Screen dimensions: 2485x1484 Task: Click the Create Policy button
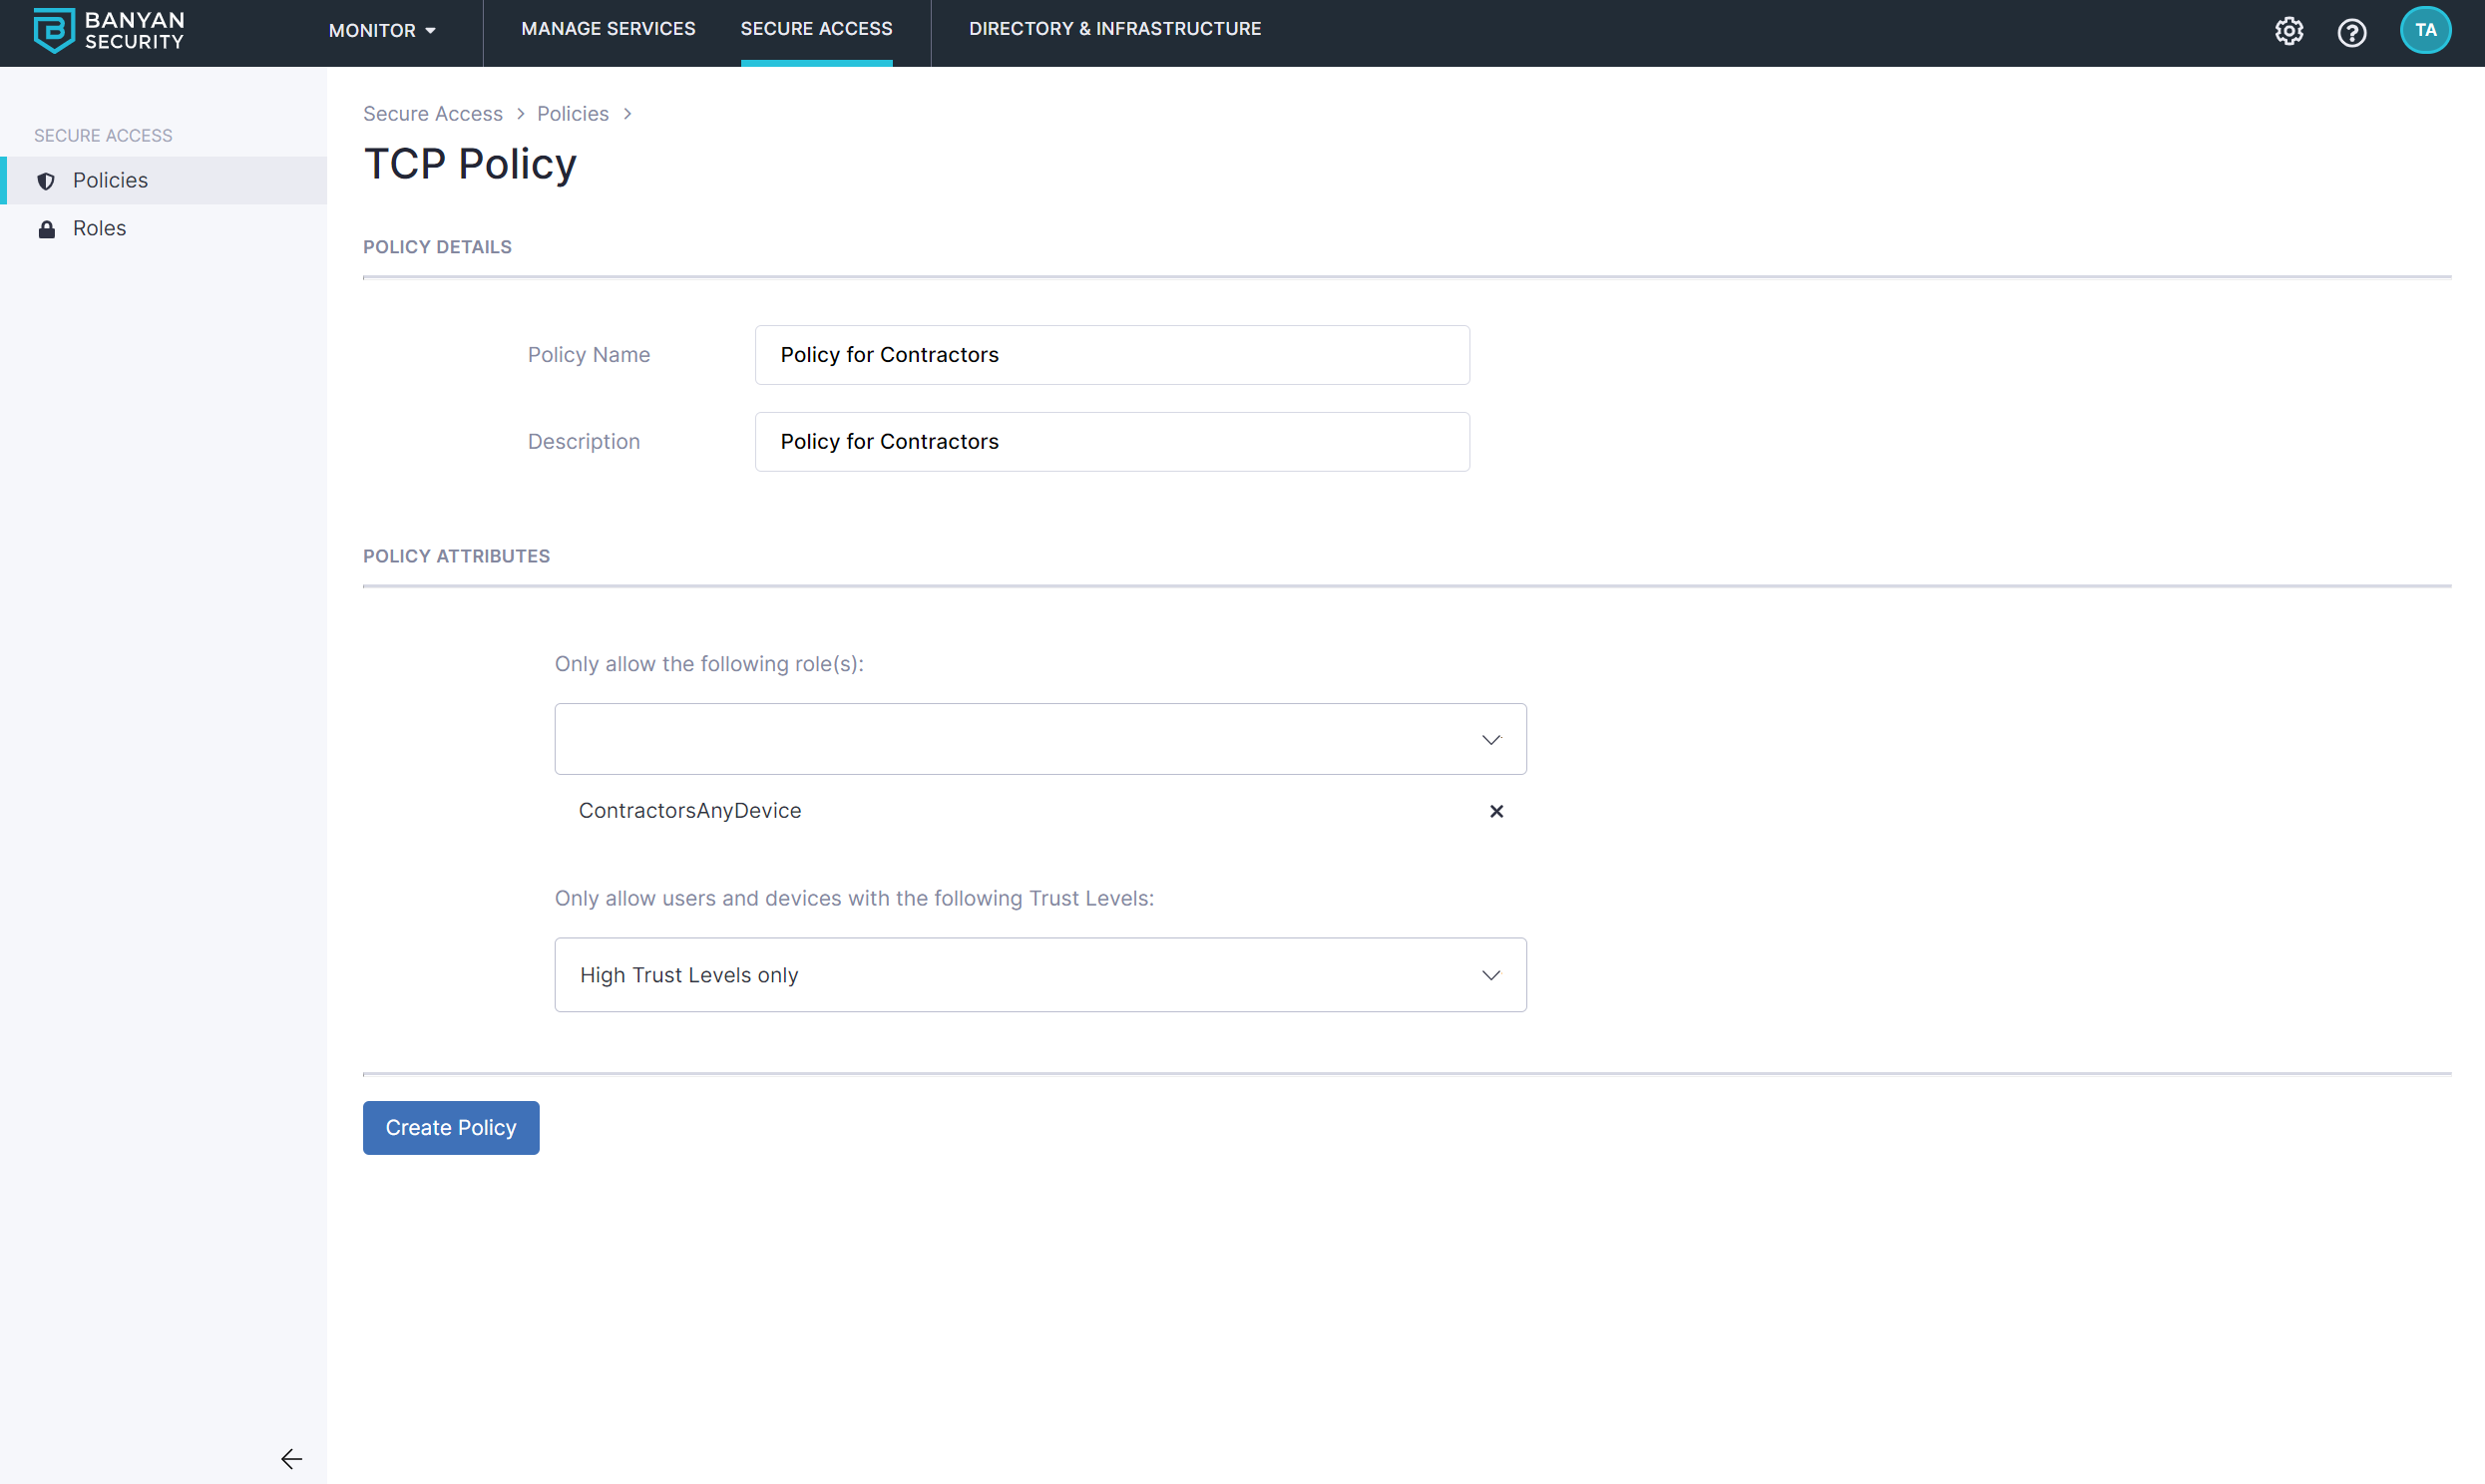pos(451,1128)
